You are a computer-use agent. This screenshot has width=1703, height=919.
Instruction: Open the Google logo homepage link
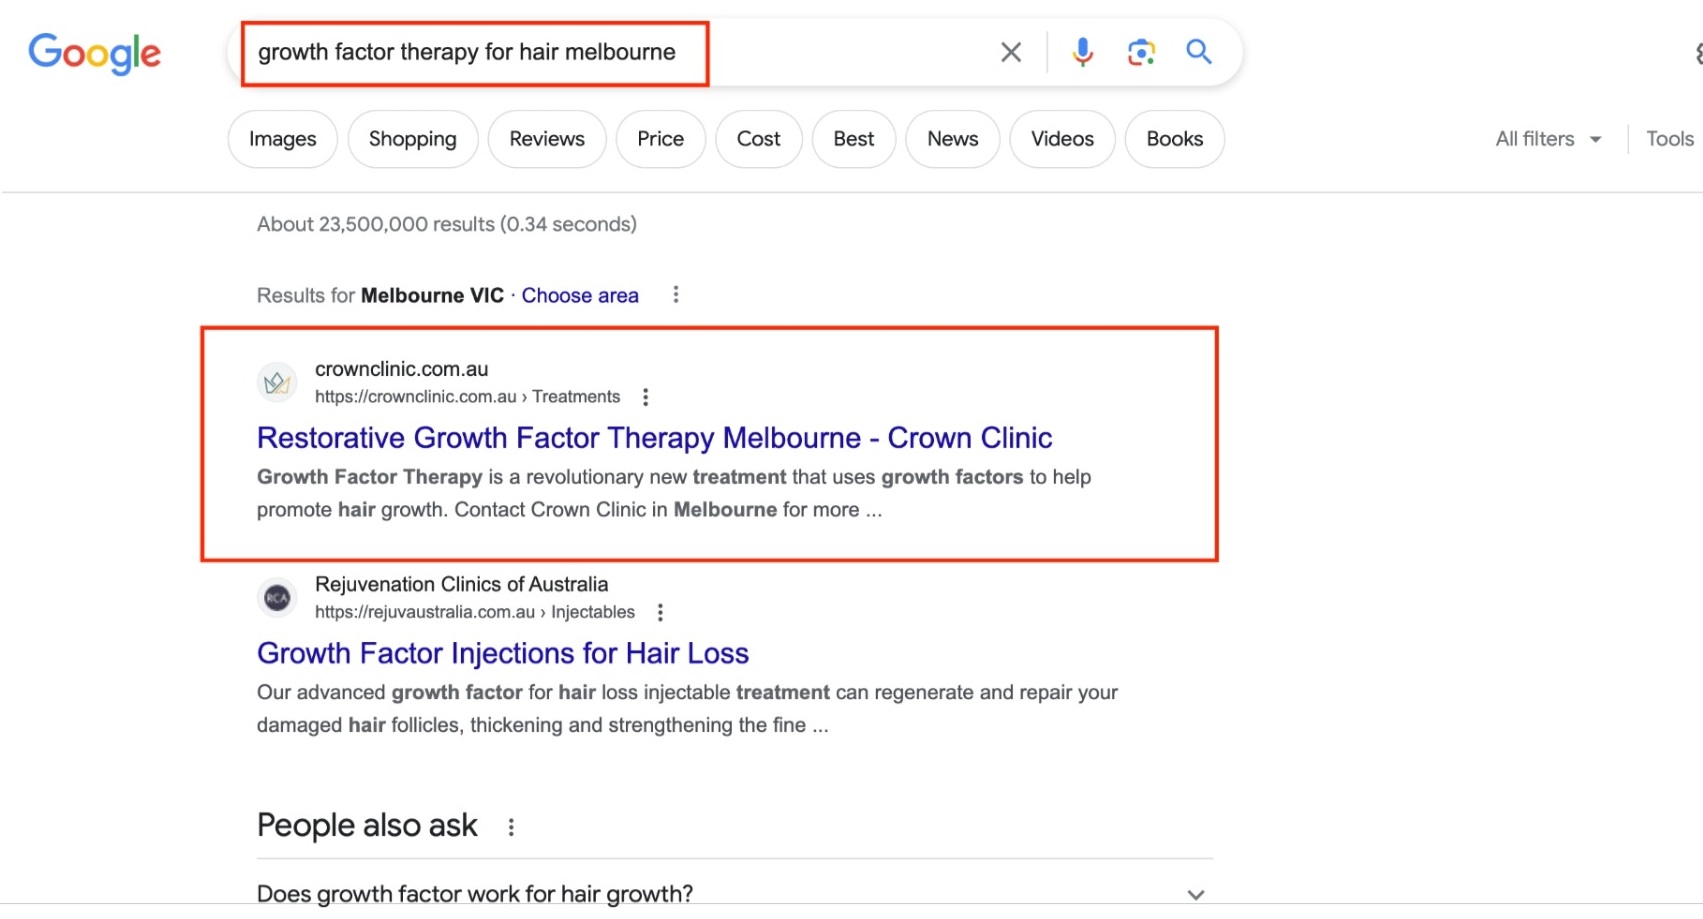pos(94,53)
